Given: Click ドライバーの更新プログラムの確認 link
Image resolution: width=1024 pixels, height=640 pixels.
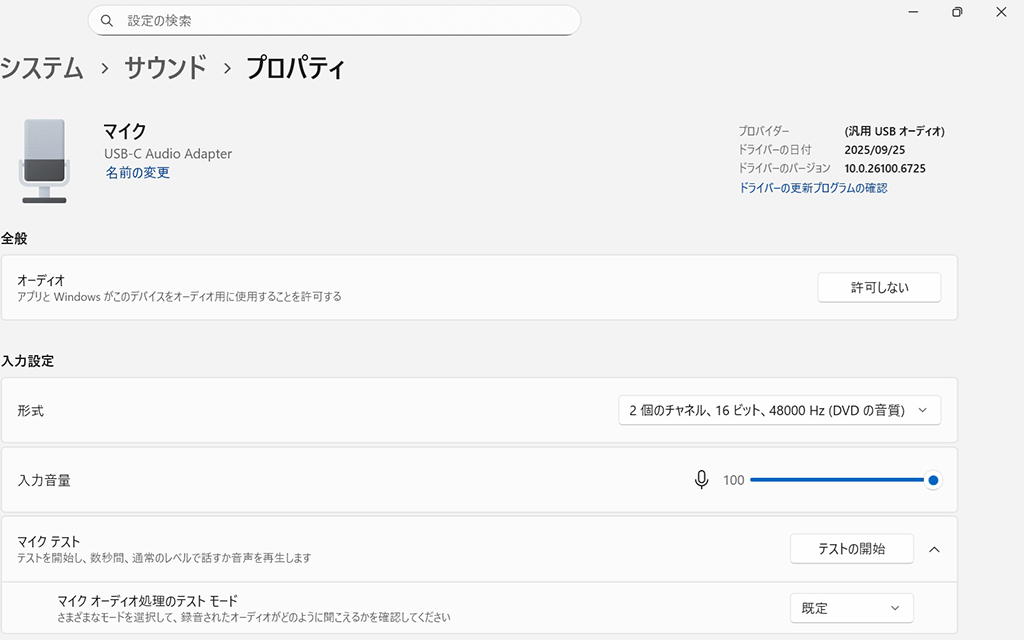Looking at the screenshot, I should pyautogui.click(x=812, y=188).
